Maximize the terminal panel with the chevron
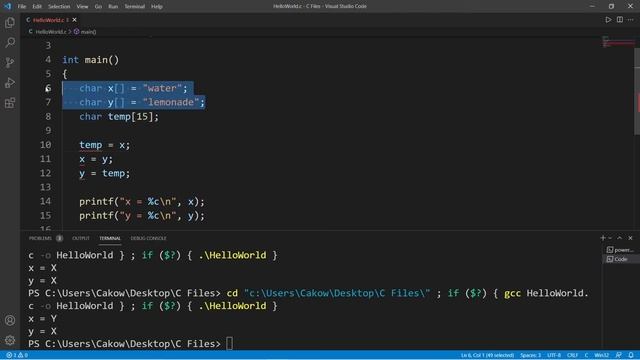 pyautogui.click(x=620, y=238)
